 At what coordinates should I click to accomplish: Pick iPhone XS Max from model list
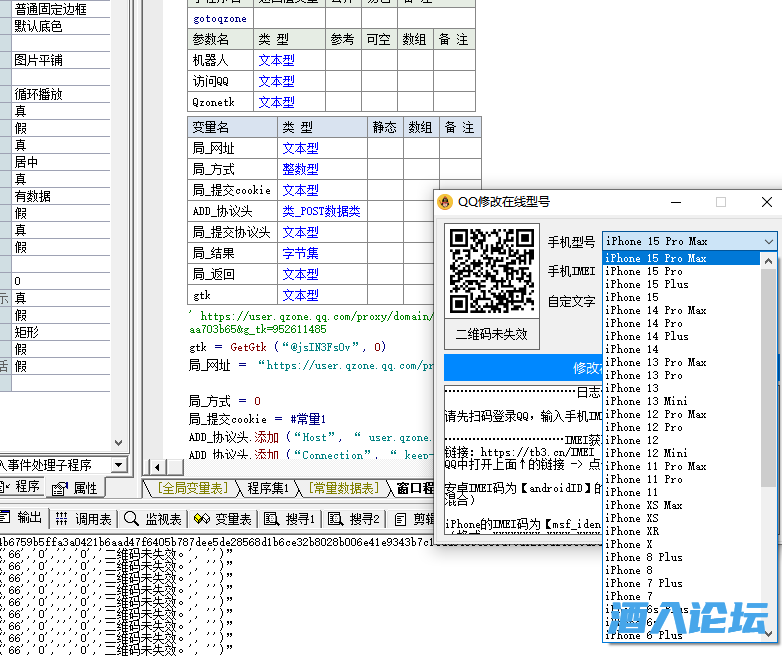click(643, 505)
